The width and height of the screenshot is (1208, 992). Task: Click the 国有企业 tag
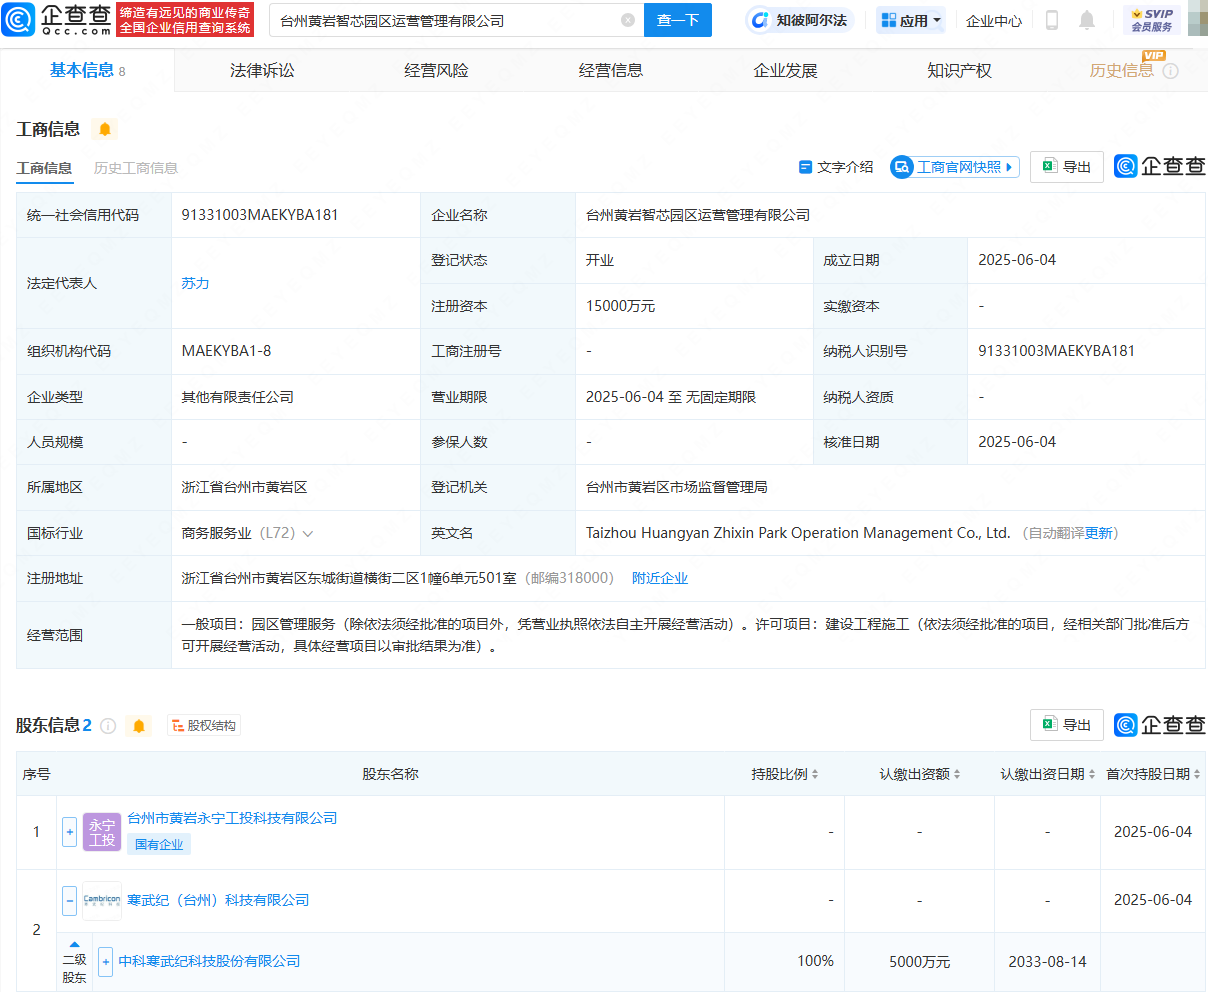(159, 844)
